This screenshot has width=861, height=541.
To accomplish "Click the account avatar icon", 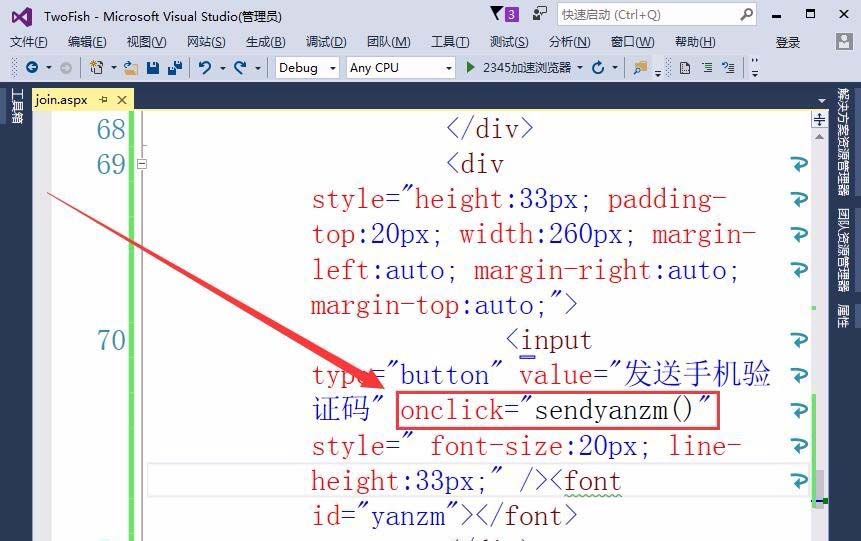I will 843,42.
